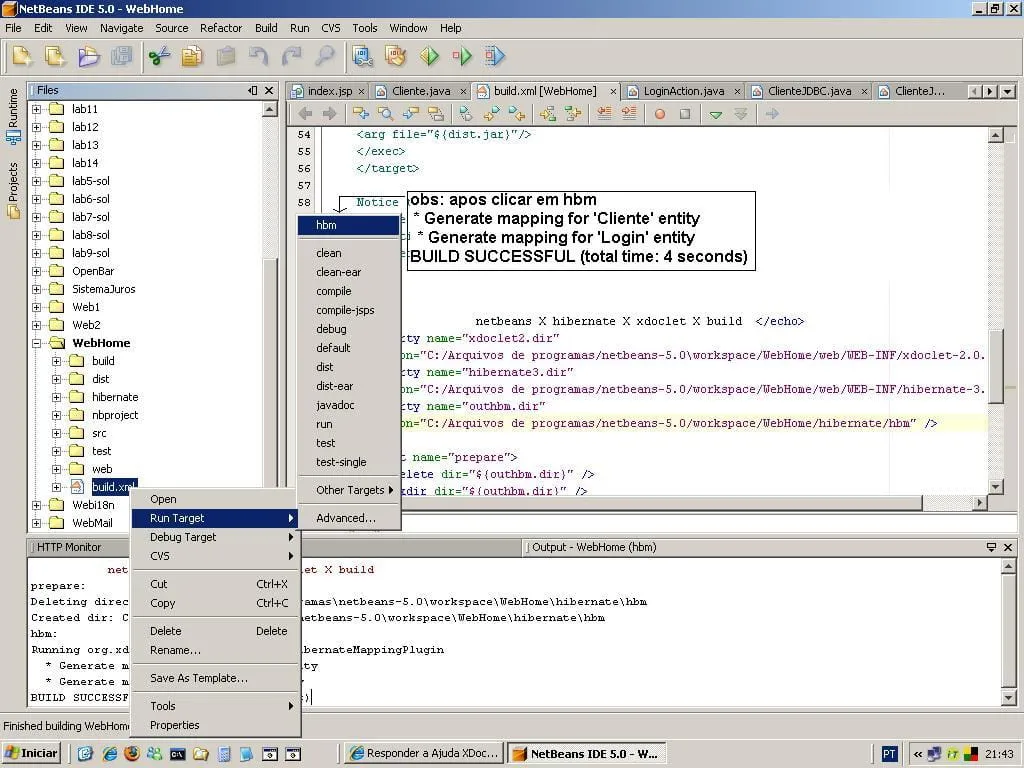The height and width of the screenshot is (768, 1024).
Task: Open the Refactor menu in the menu bar
Action: click(221, 28)
